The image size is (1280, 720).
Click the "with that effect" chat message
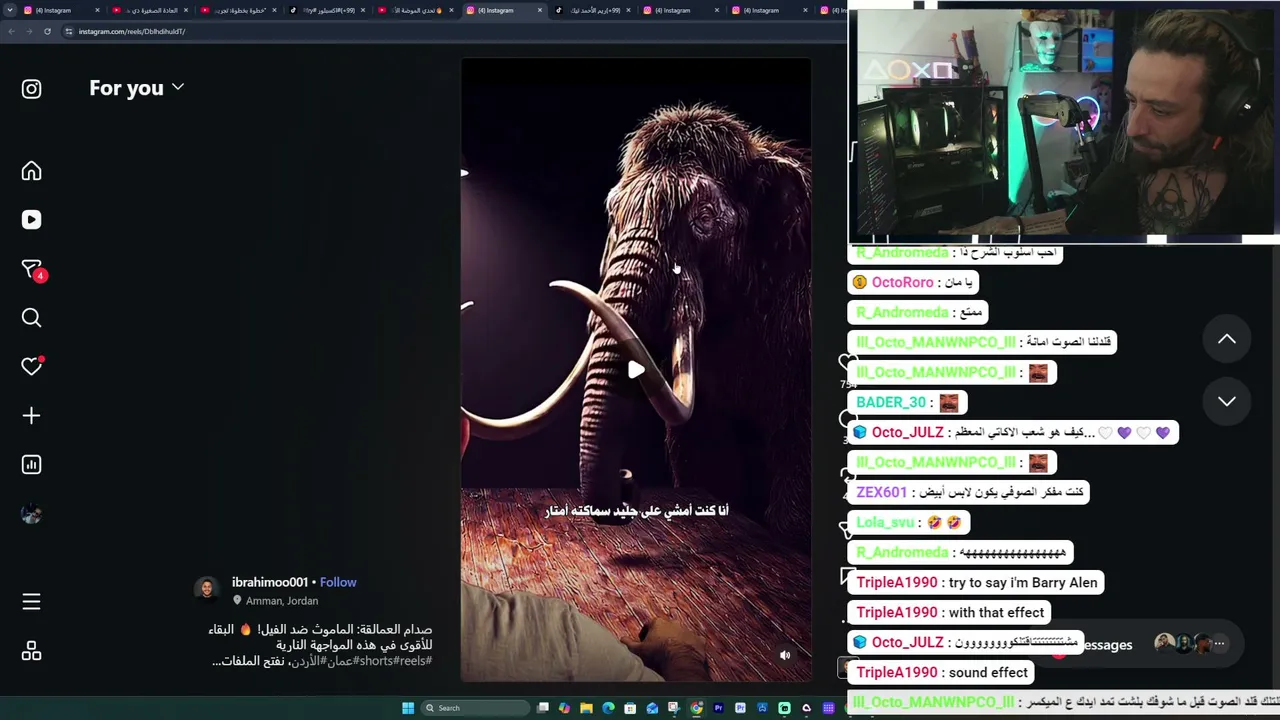(x=996, y=612)
